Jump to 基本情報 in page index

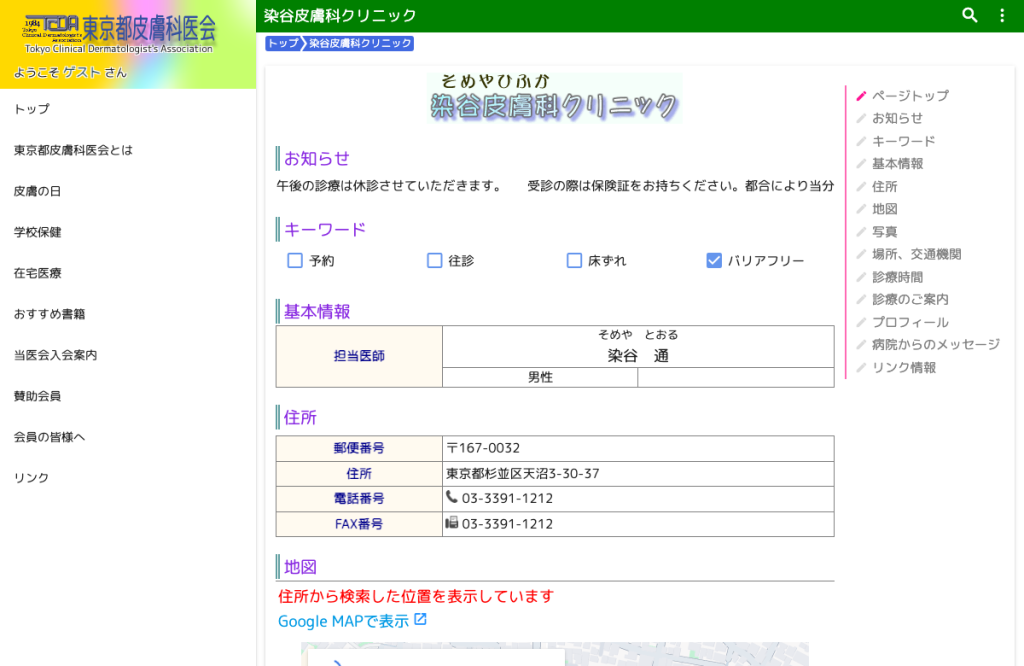click(x=897, y=164)
